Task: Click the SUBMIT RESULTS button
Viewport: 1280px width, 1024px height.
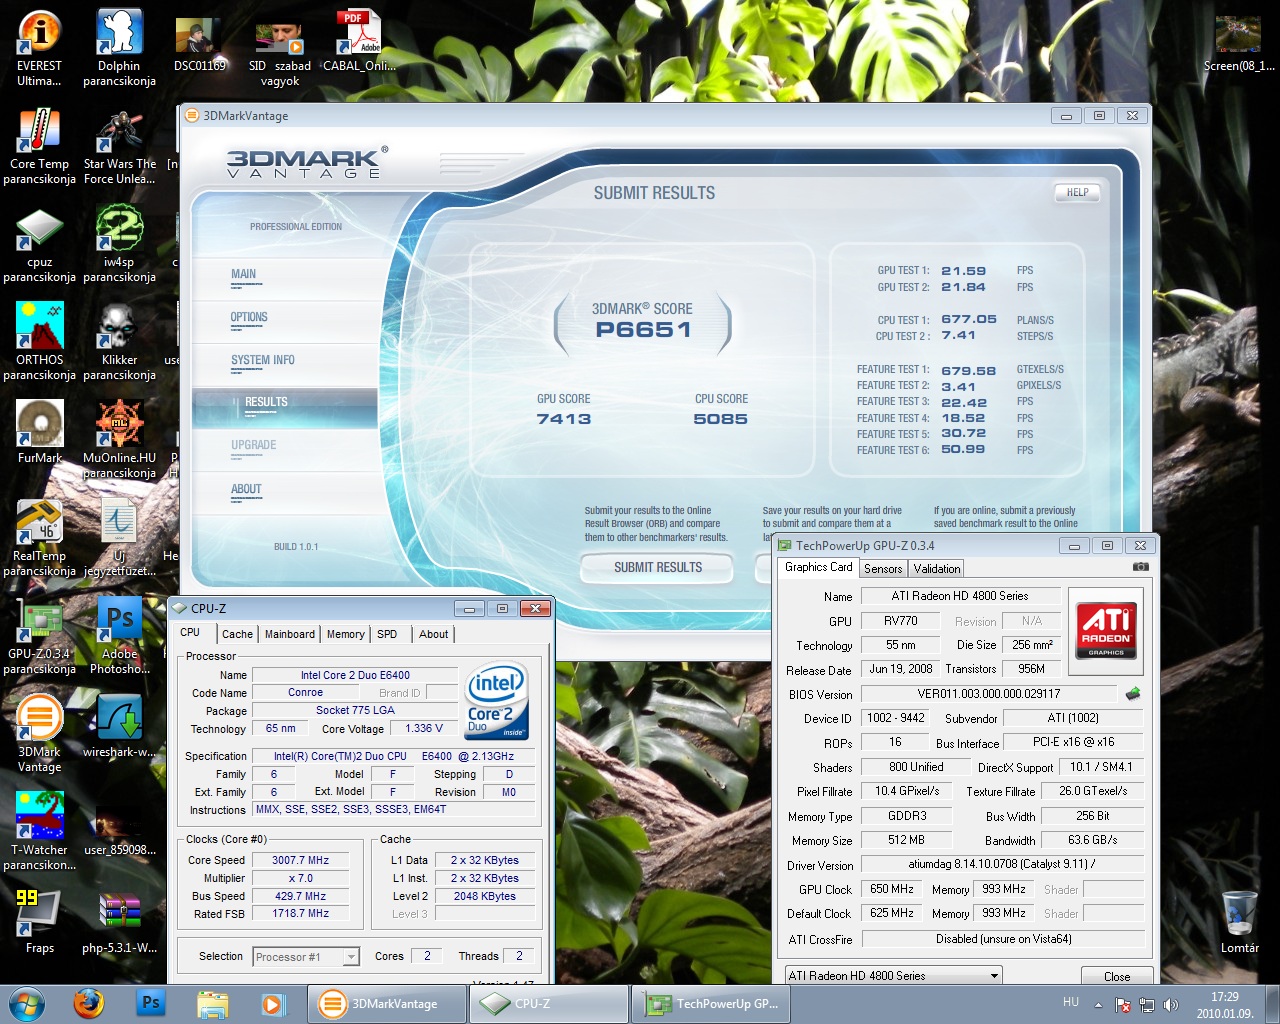Action: pyautogui.click(x=658, y=567)
